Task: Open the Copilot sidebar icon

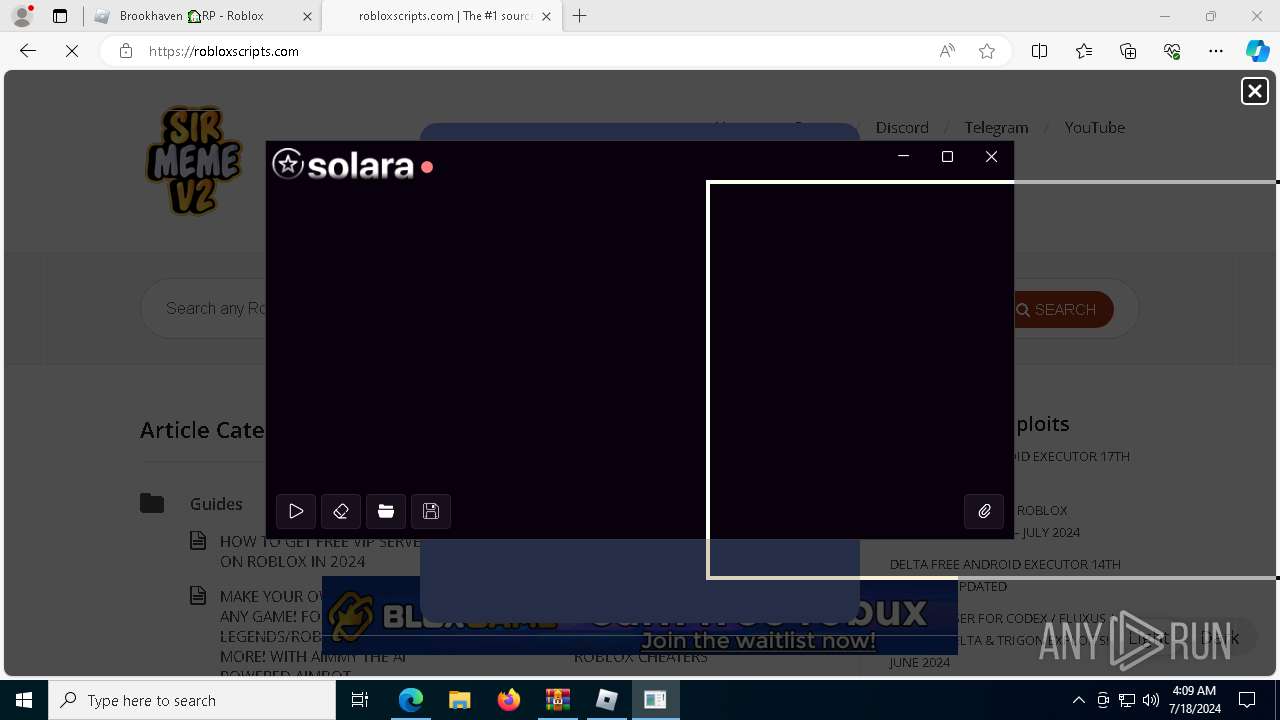Action: (x=1257, y=51)
